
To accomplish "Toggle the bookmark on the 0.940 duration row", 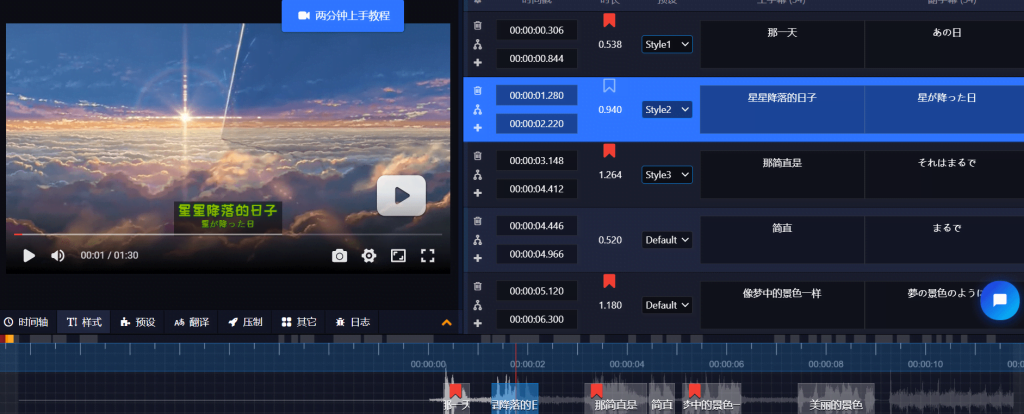I will coord(609,86).
